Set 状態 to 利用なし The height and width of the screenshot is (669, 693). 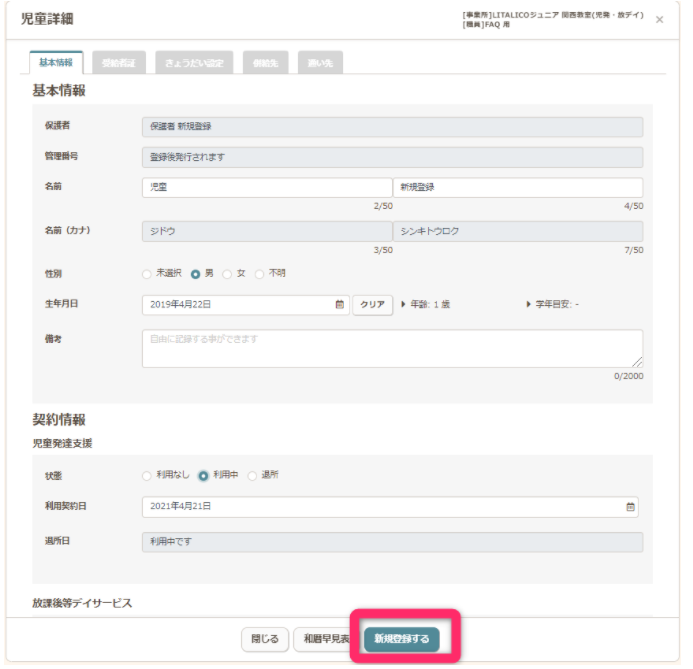(147, 476)
